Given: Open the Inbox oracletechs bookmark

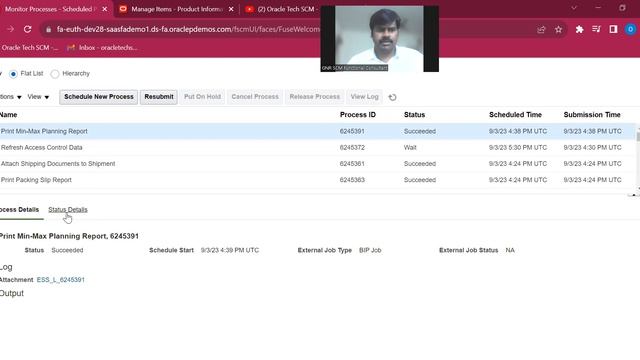Looking at the screenshot, I should (x=103, y=48).
